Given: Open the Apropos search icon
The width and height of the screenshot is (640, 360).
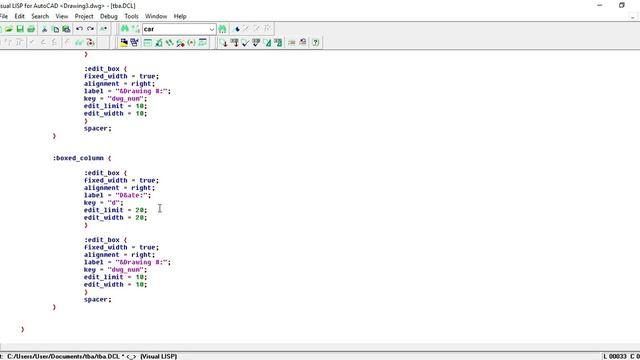Looking at the screenshot, I should (x=191, y=42).
